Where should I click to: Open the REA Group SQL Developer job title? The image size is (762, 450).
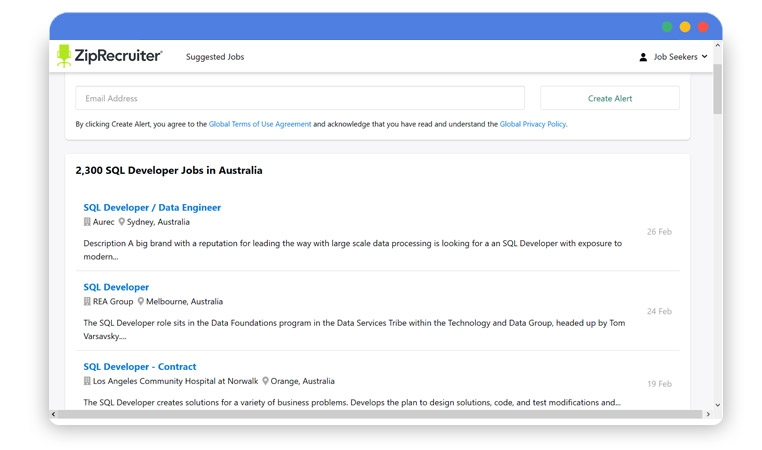(x=116, y=287)
